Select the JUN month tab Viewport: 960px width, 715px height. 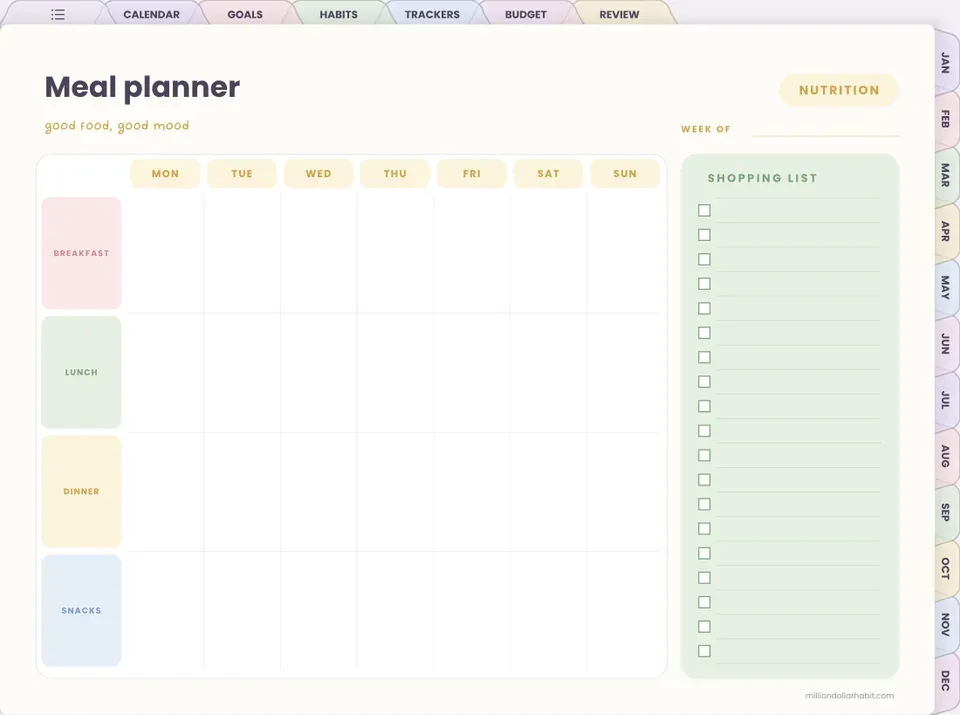[x=946, y=343]
